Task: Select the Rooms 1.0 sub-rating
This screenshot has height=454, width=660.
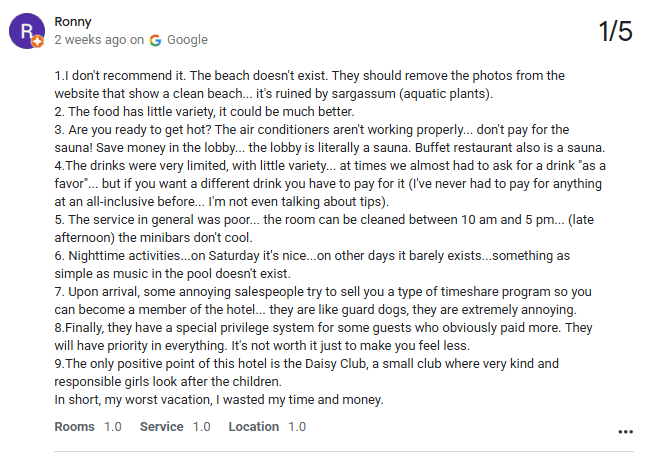Action: 88,427
